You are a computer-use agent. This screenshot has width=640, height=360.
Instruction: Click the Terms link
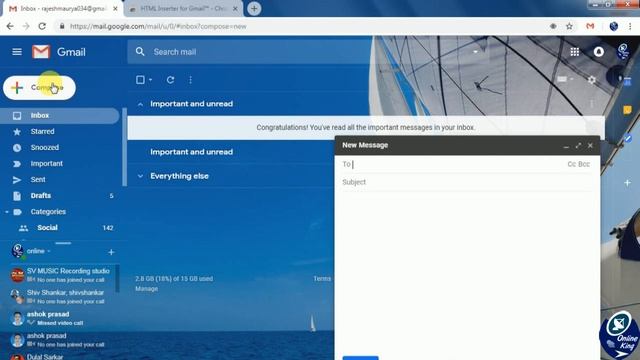322,279
